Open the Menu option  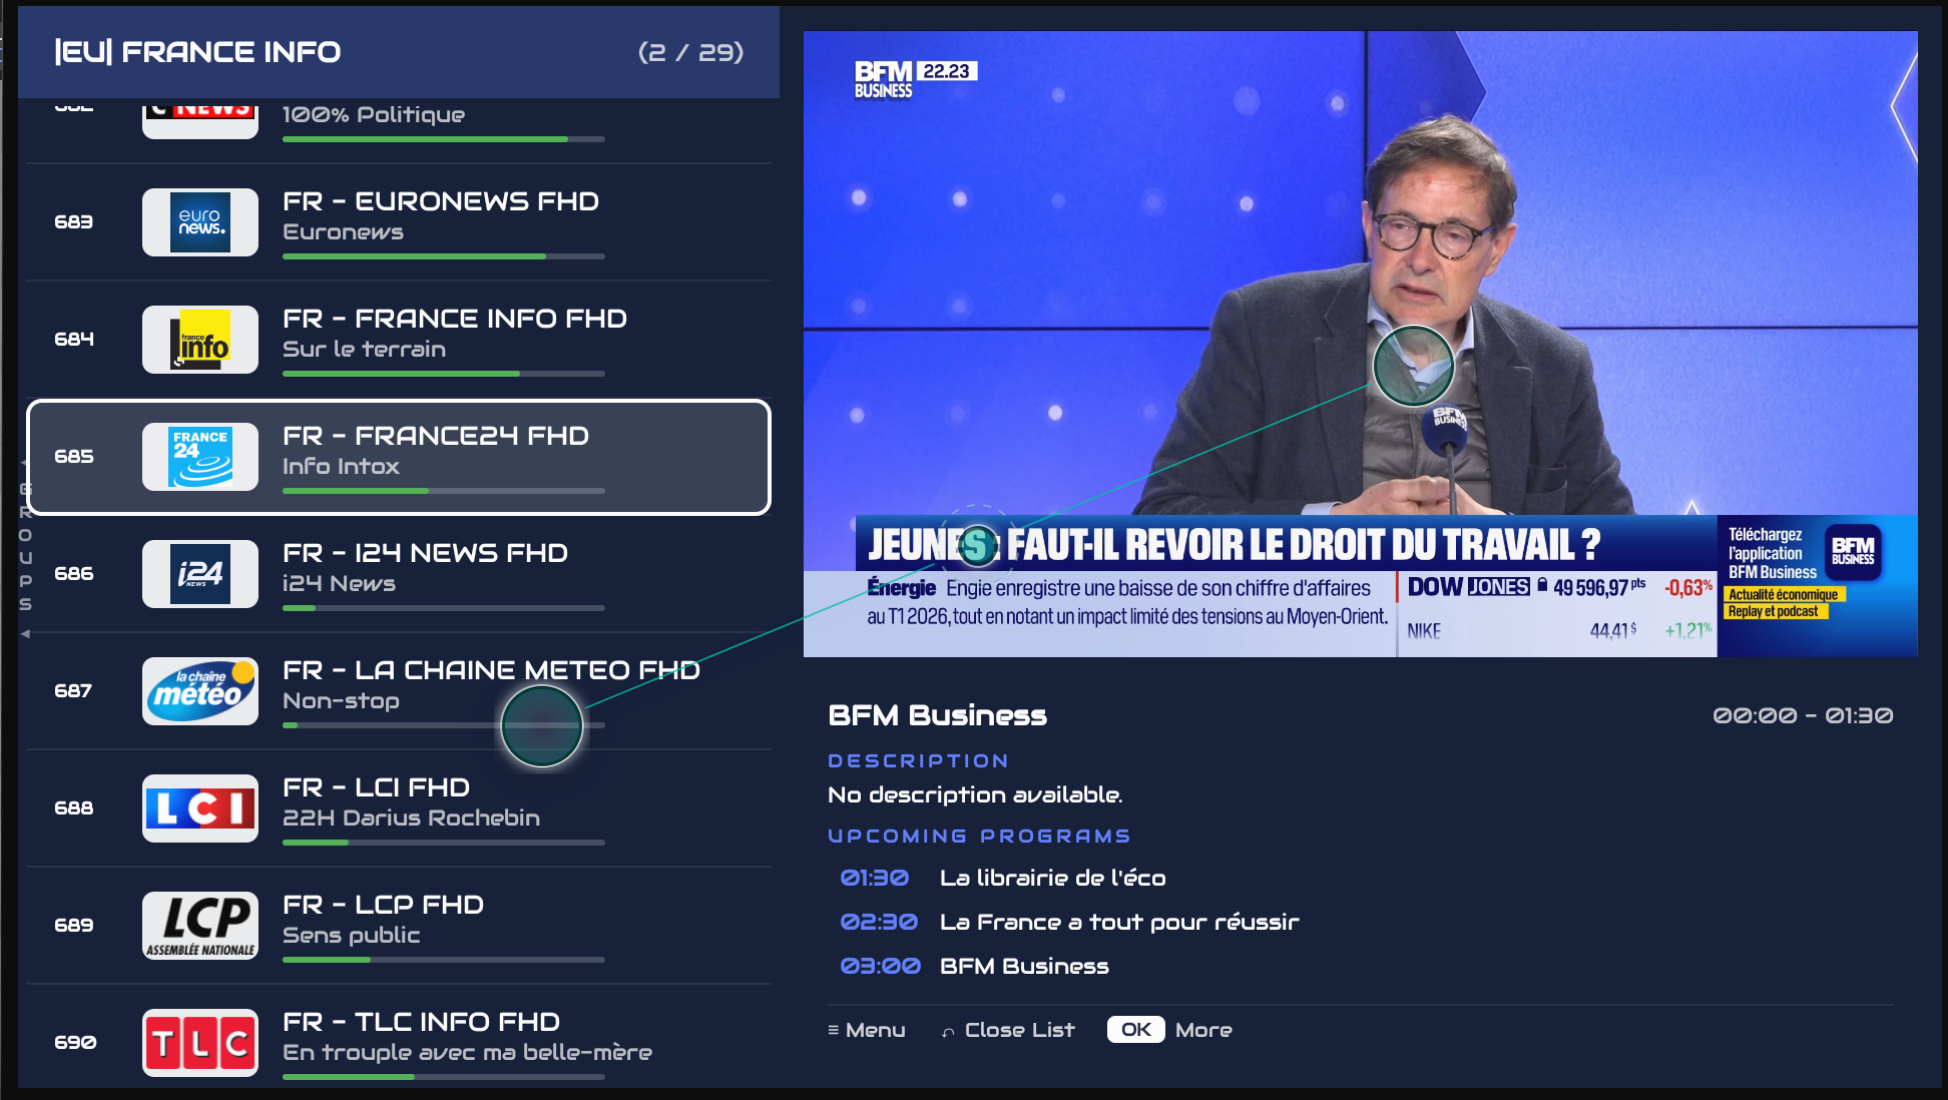[x=866, y=1030]
